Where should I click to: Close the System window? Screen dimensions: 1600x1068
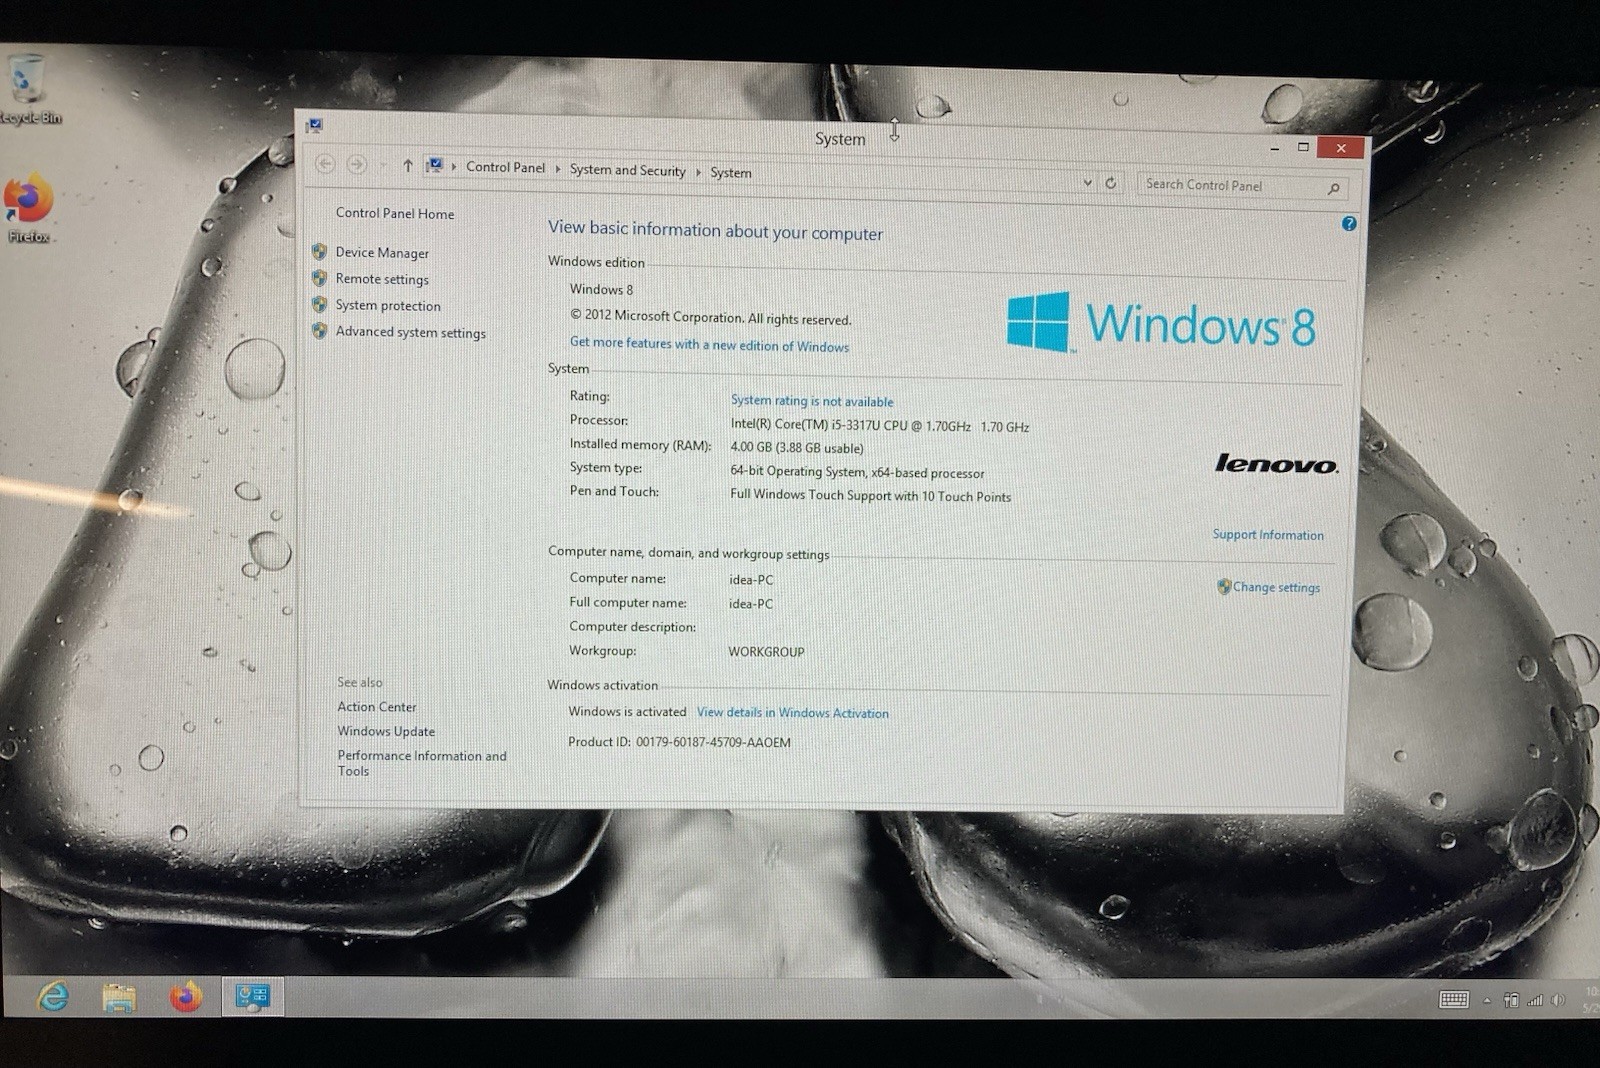coord(1341,148)
